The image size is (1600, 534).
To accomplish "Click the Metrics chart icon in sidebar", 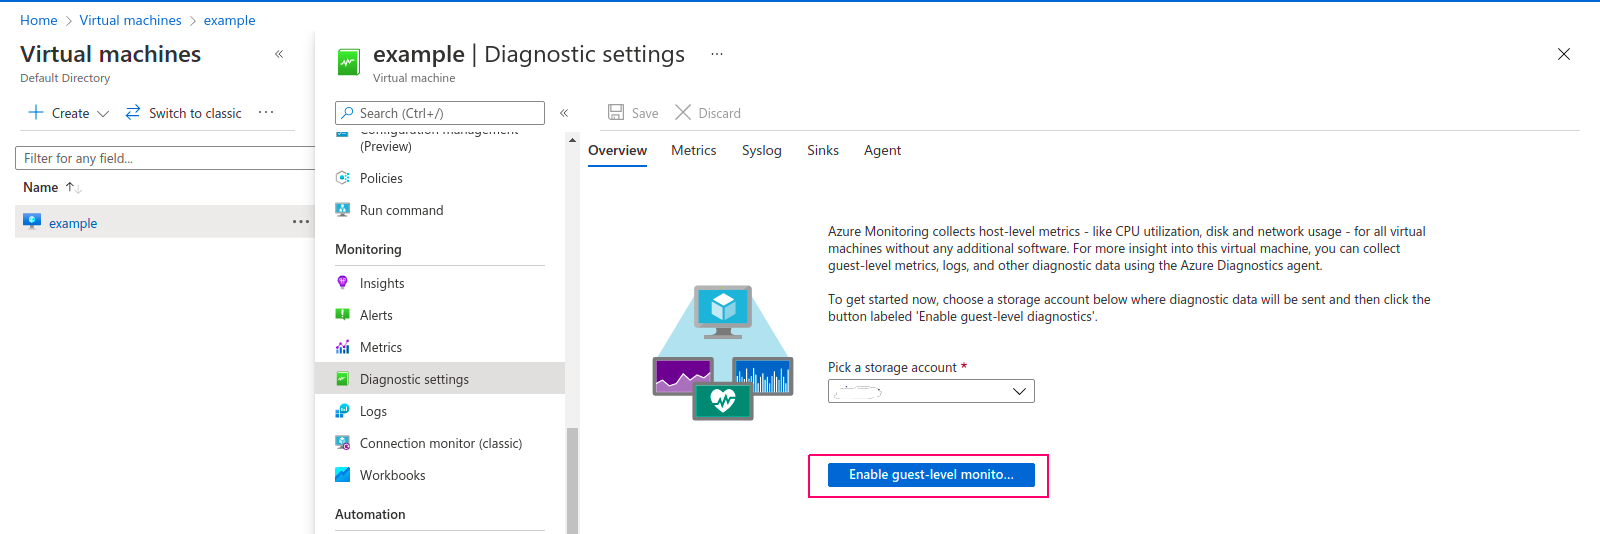I will click(343, 347).
